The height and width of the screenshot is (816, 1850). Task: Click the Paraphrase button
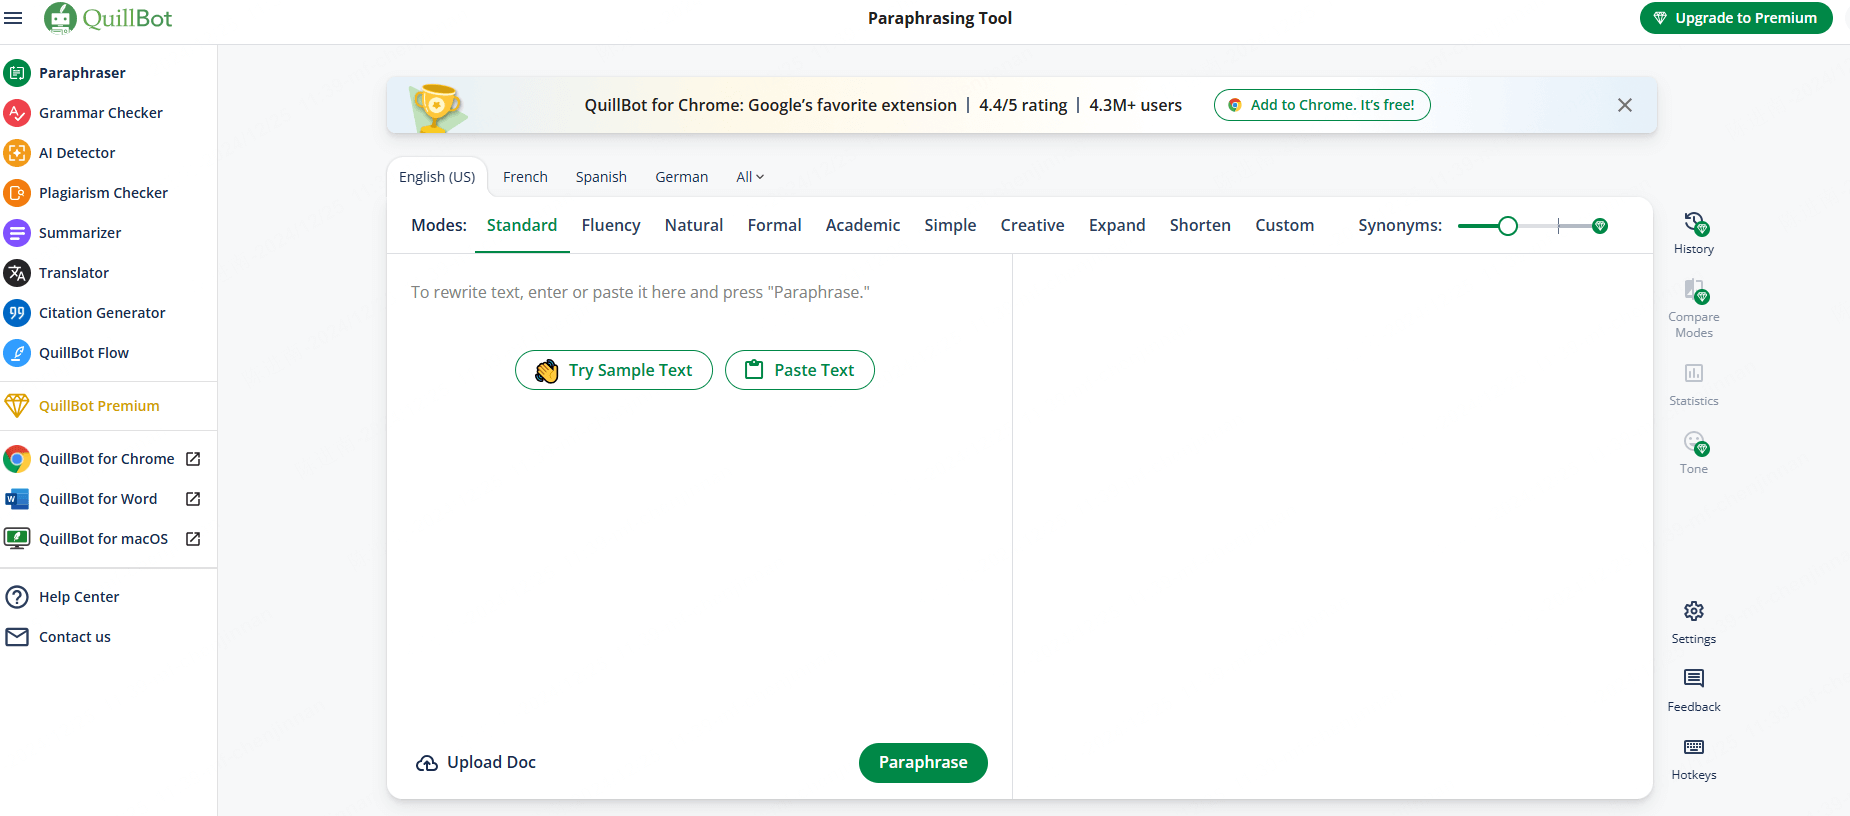point(923,763)
